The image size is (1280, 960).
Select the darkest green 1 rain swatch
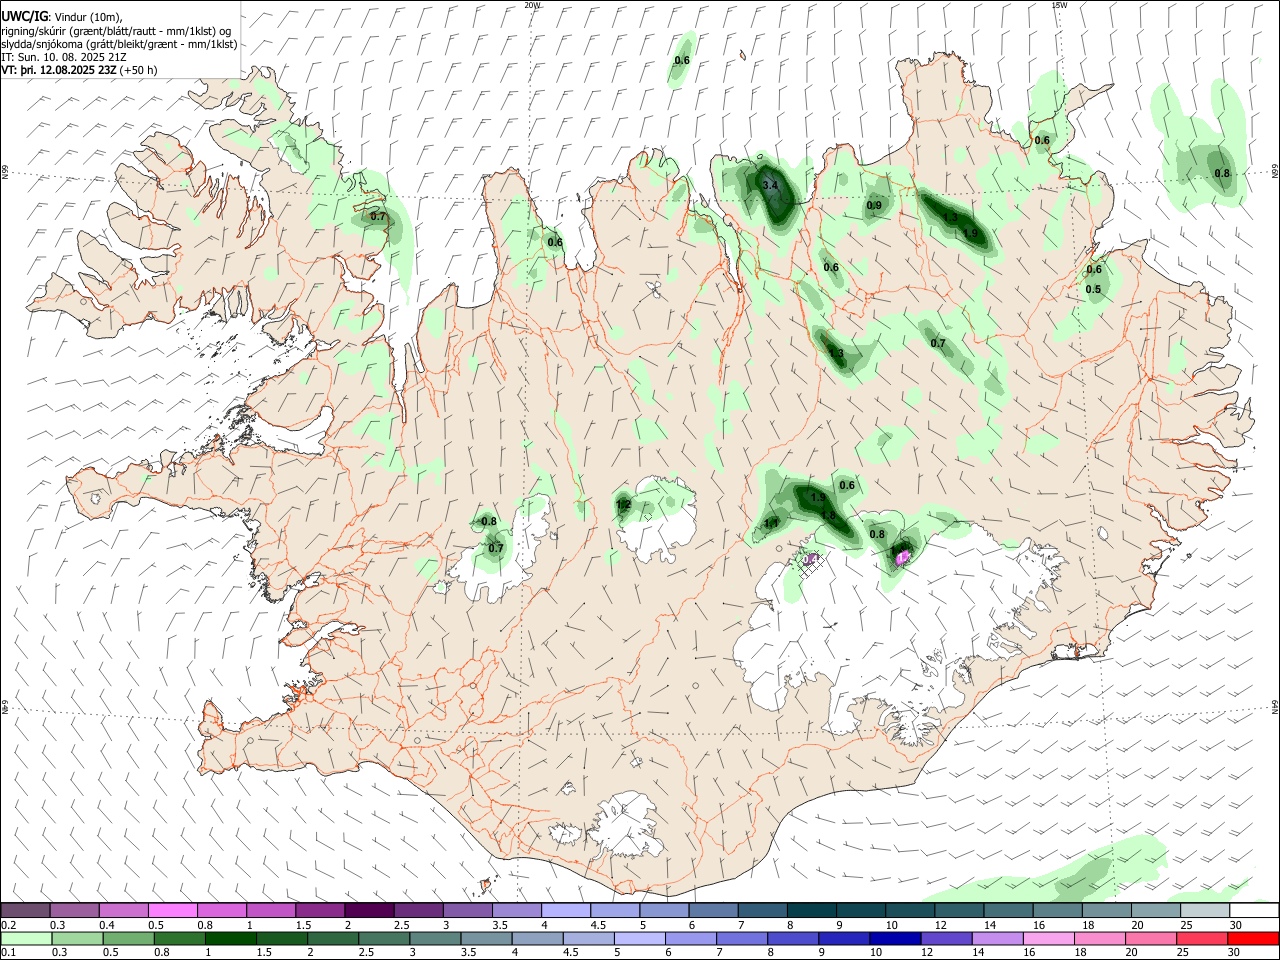coord(230,939)
